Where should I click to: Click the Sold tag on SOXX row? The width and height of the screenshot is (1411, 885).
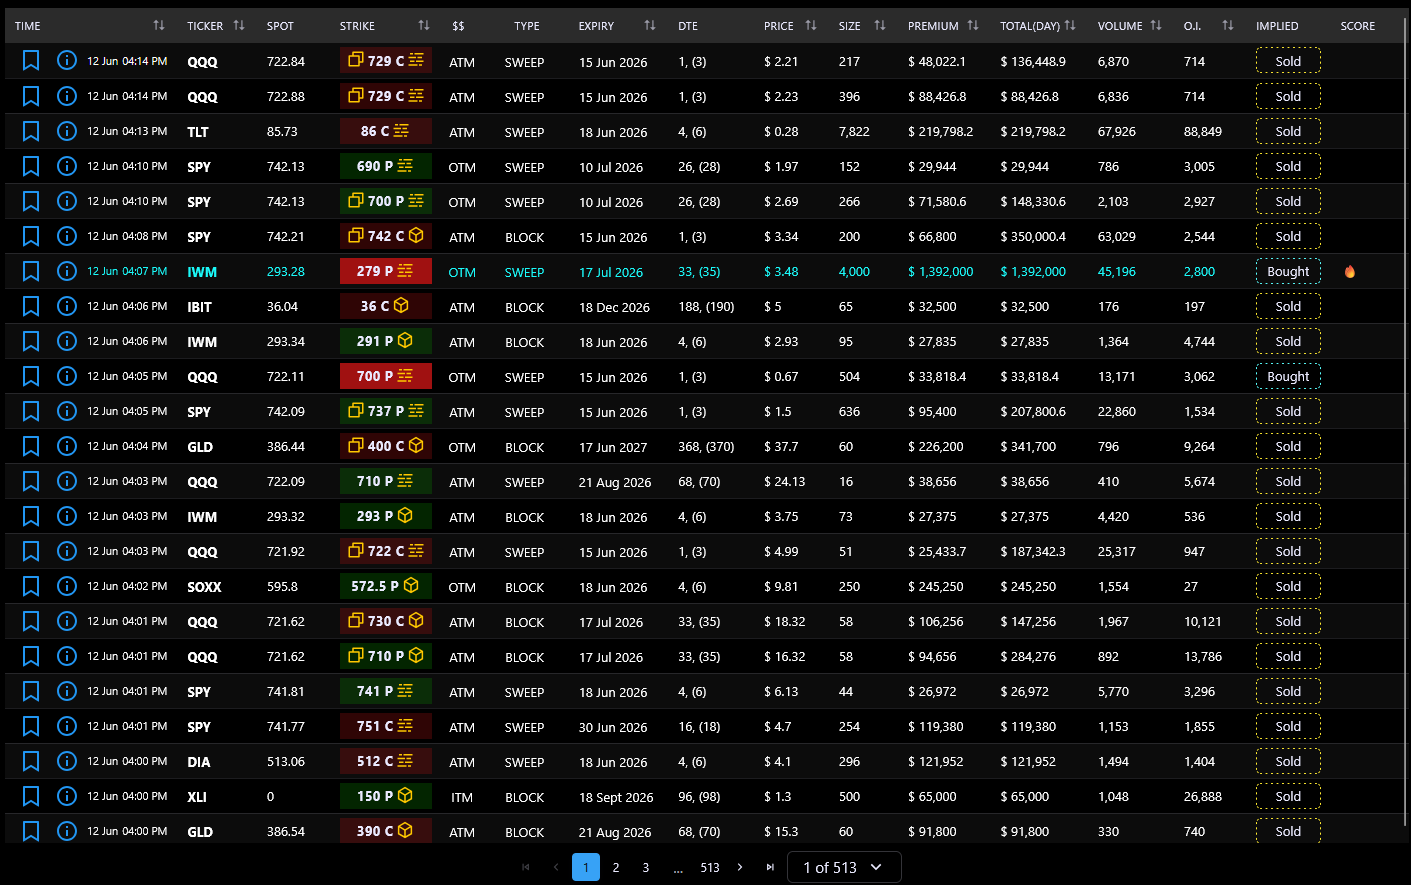coord(1288,586)
